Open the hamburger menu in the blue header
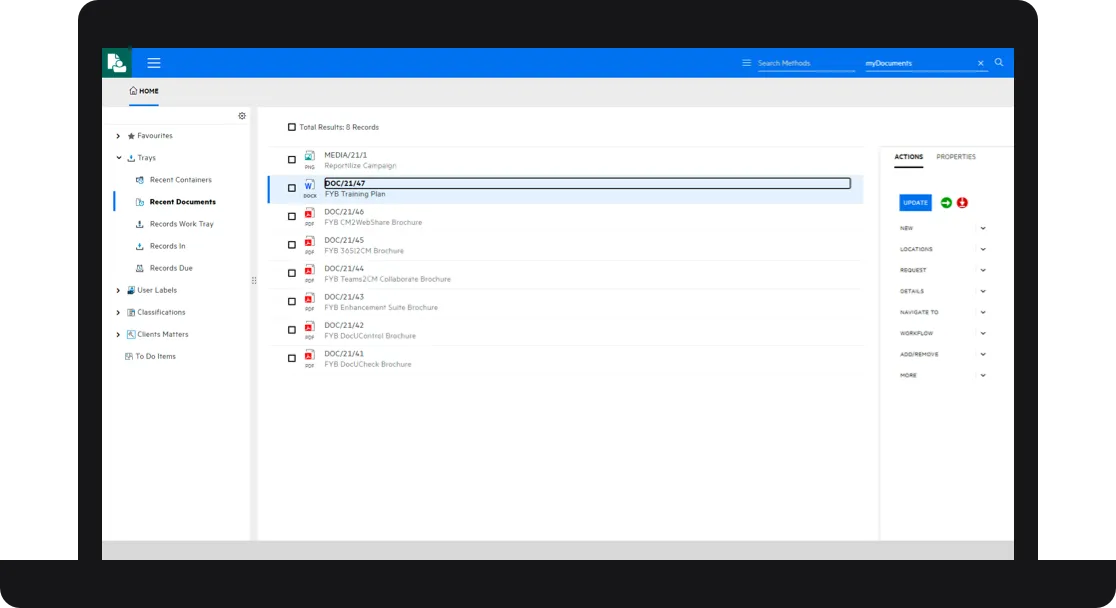Image resolution: width=1116 pixels, height=608 pixels. [154, 62]
